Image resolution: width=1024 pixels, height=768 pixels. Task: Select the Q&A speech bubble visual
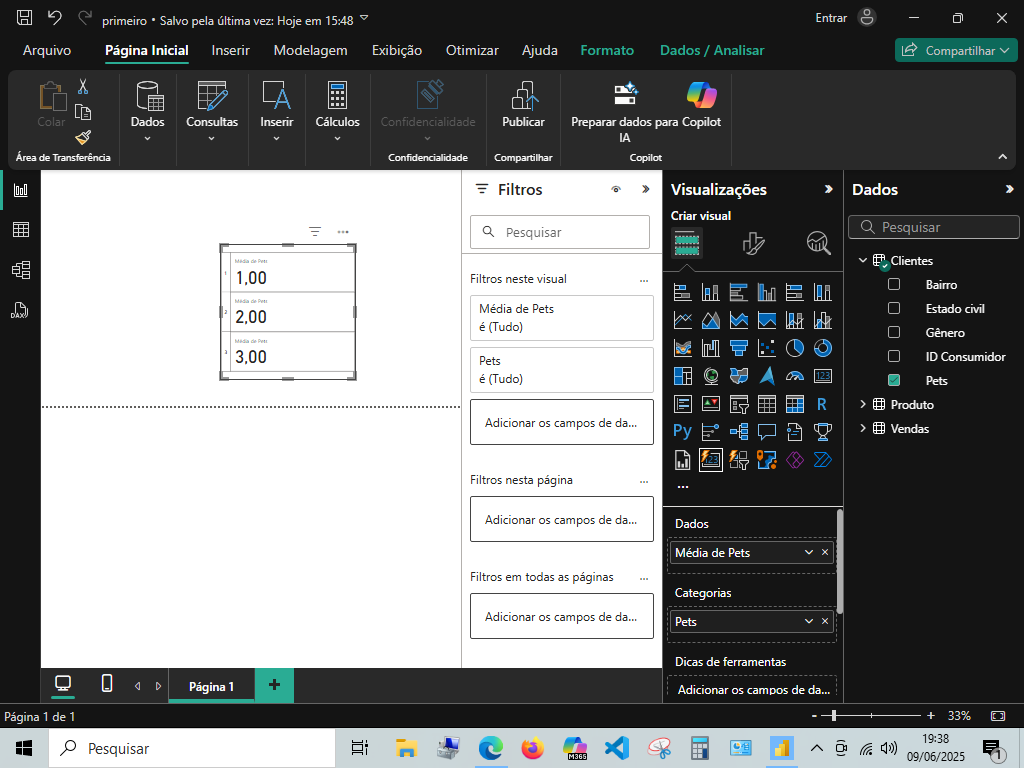pyautogui.click(x=767, y=432)
